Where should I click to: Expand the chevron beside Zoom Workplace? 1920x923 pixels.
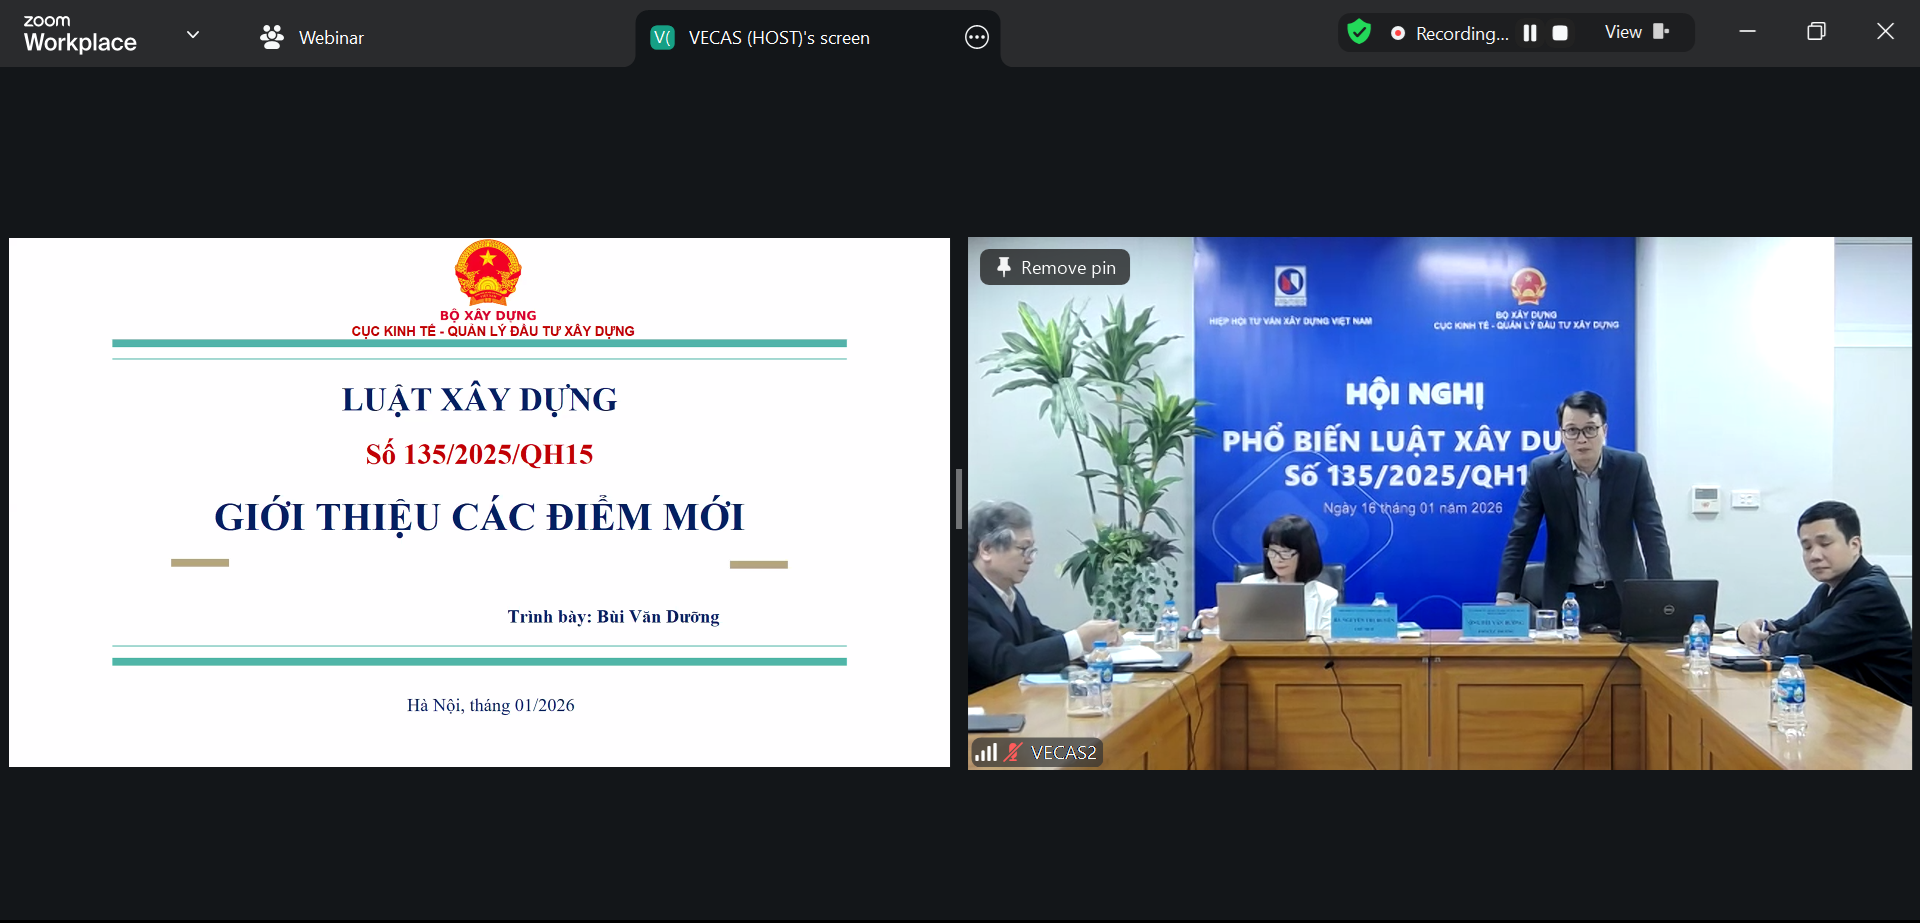coord(193,35)
